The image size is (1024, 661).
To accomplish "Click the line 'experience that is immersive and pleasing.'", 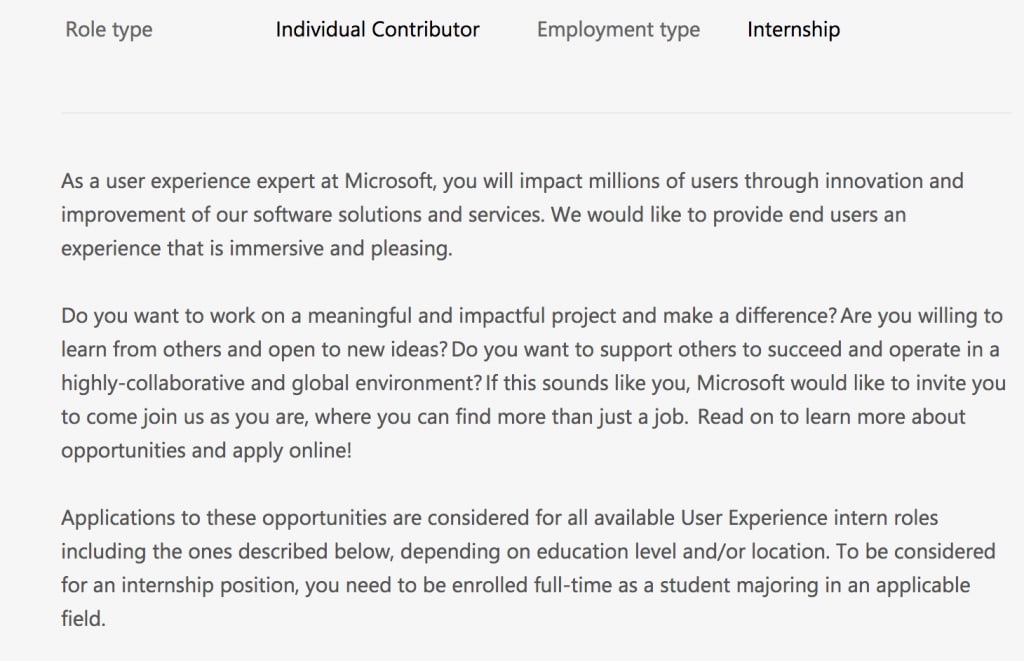I will pos(256,249).
